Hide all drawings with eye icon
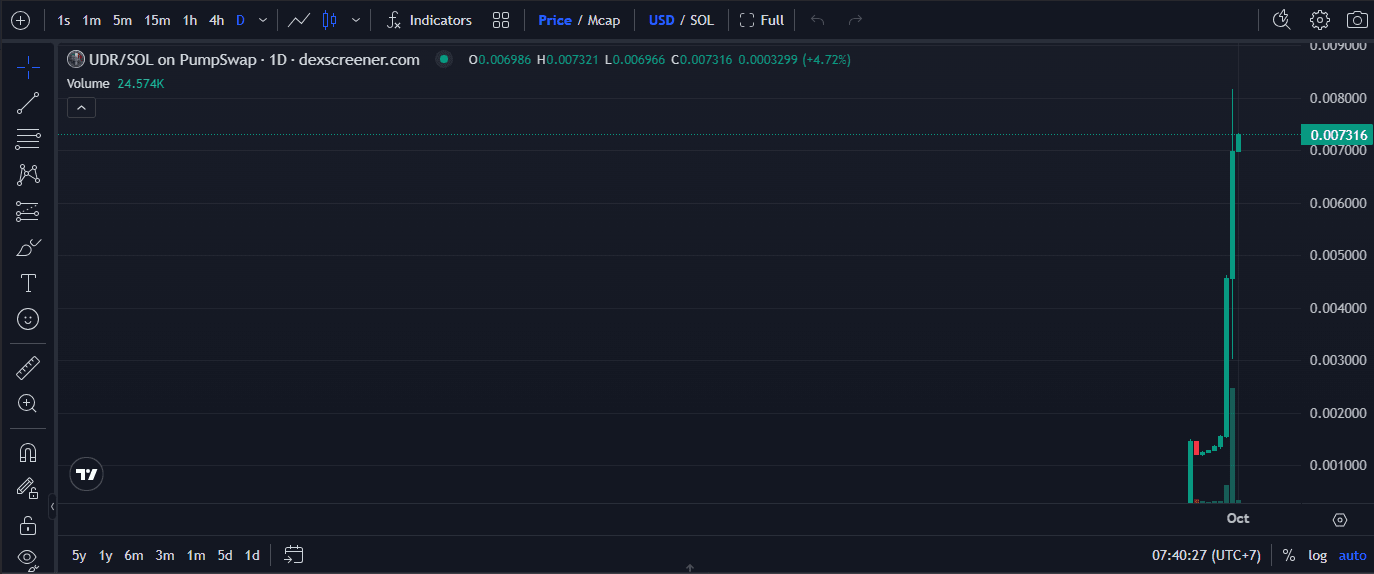Viewport: 1374px width, 574px height. tap(28, 558)
